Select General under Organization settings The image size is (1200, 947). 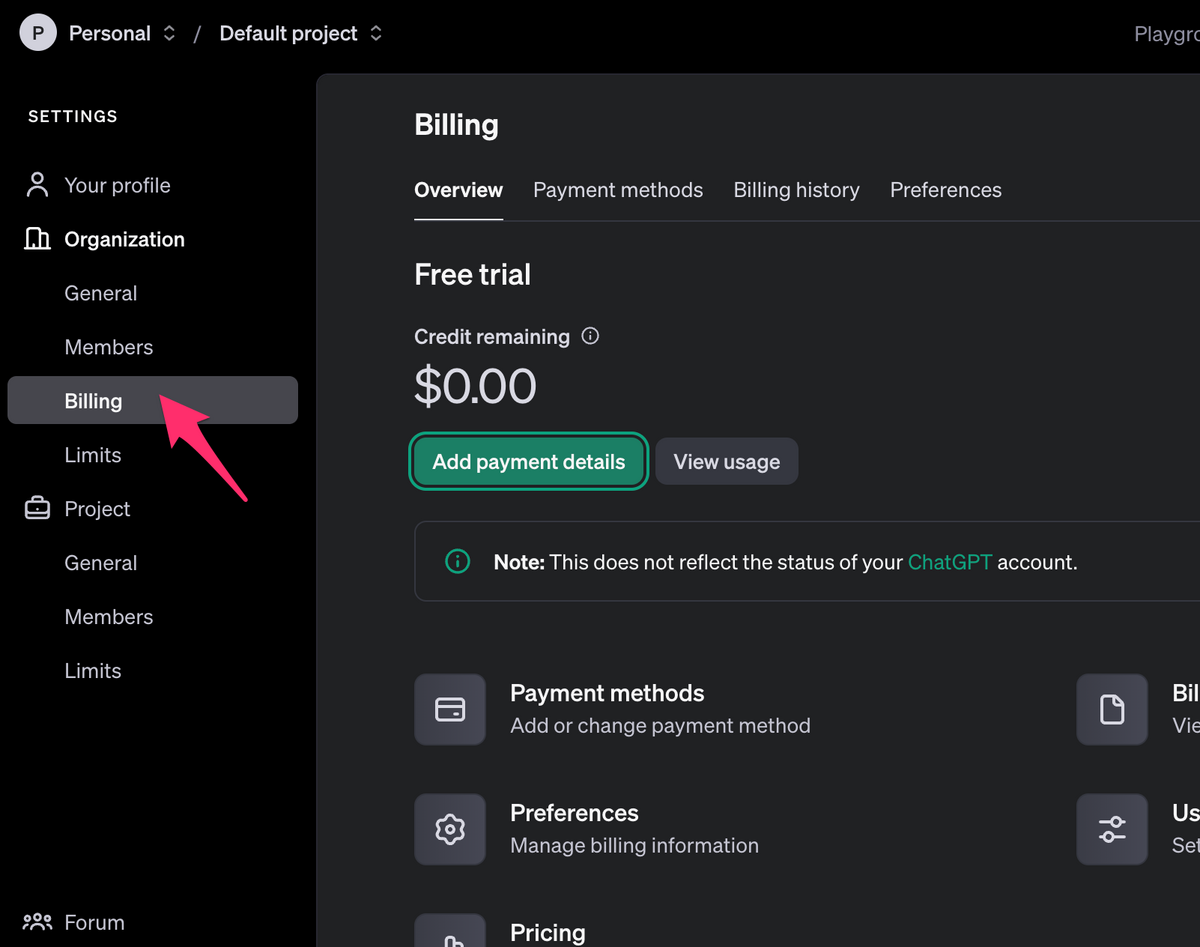click(x=101, y=293)
